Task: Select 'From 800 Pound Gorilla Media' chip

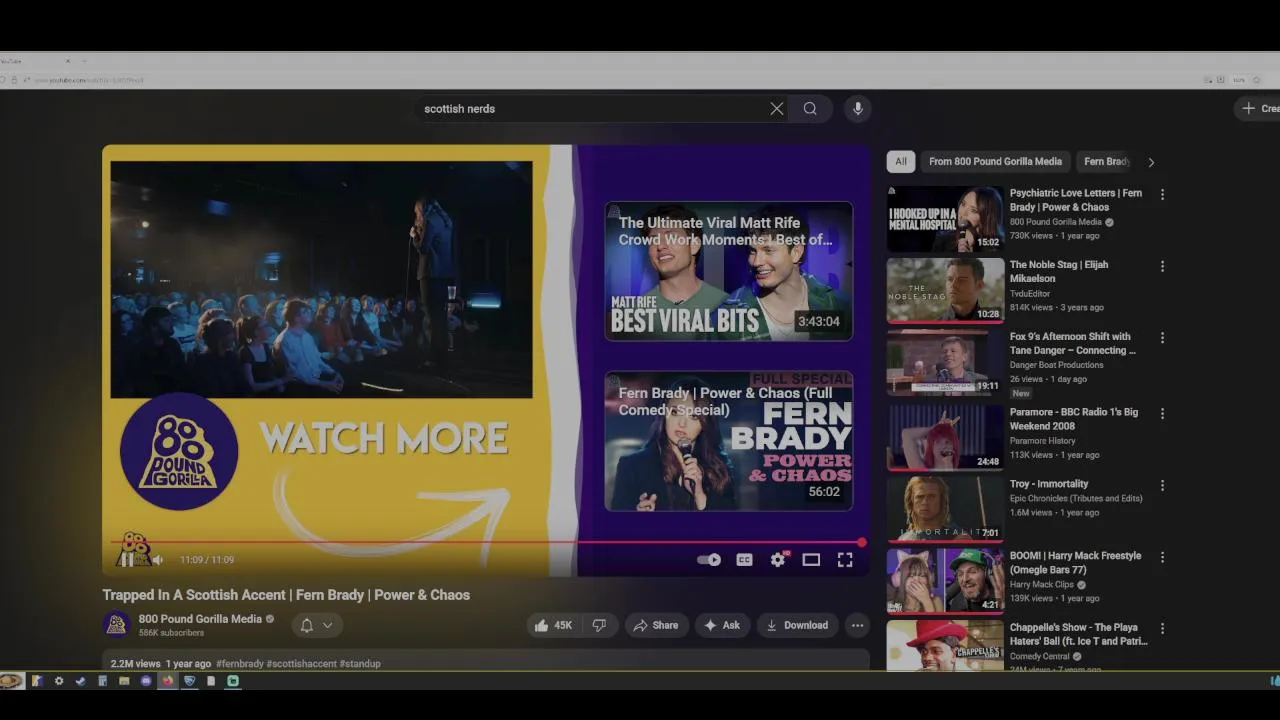Action: pos(995,161)
